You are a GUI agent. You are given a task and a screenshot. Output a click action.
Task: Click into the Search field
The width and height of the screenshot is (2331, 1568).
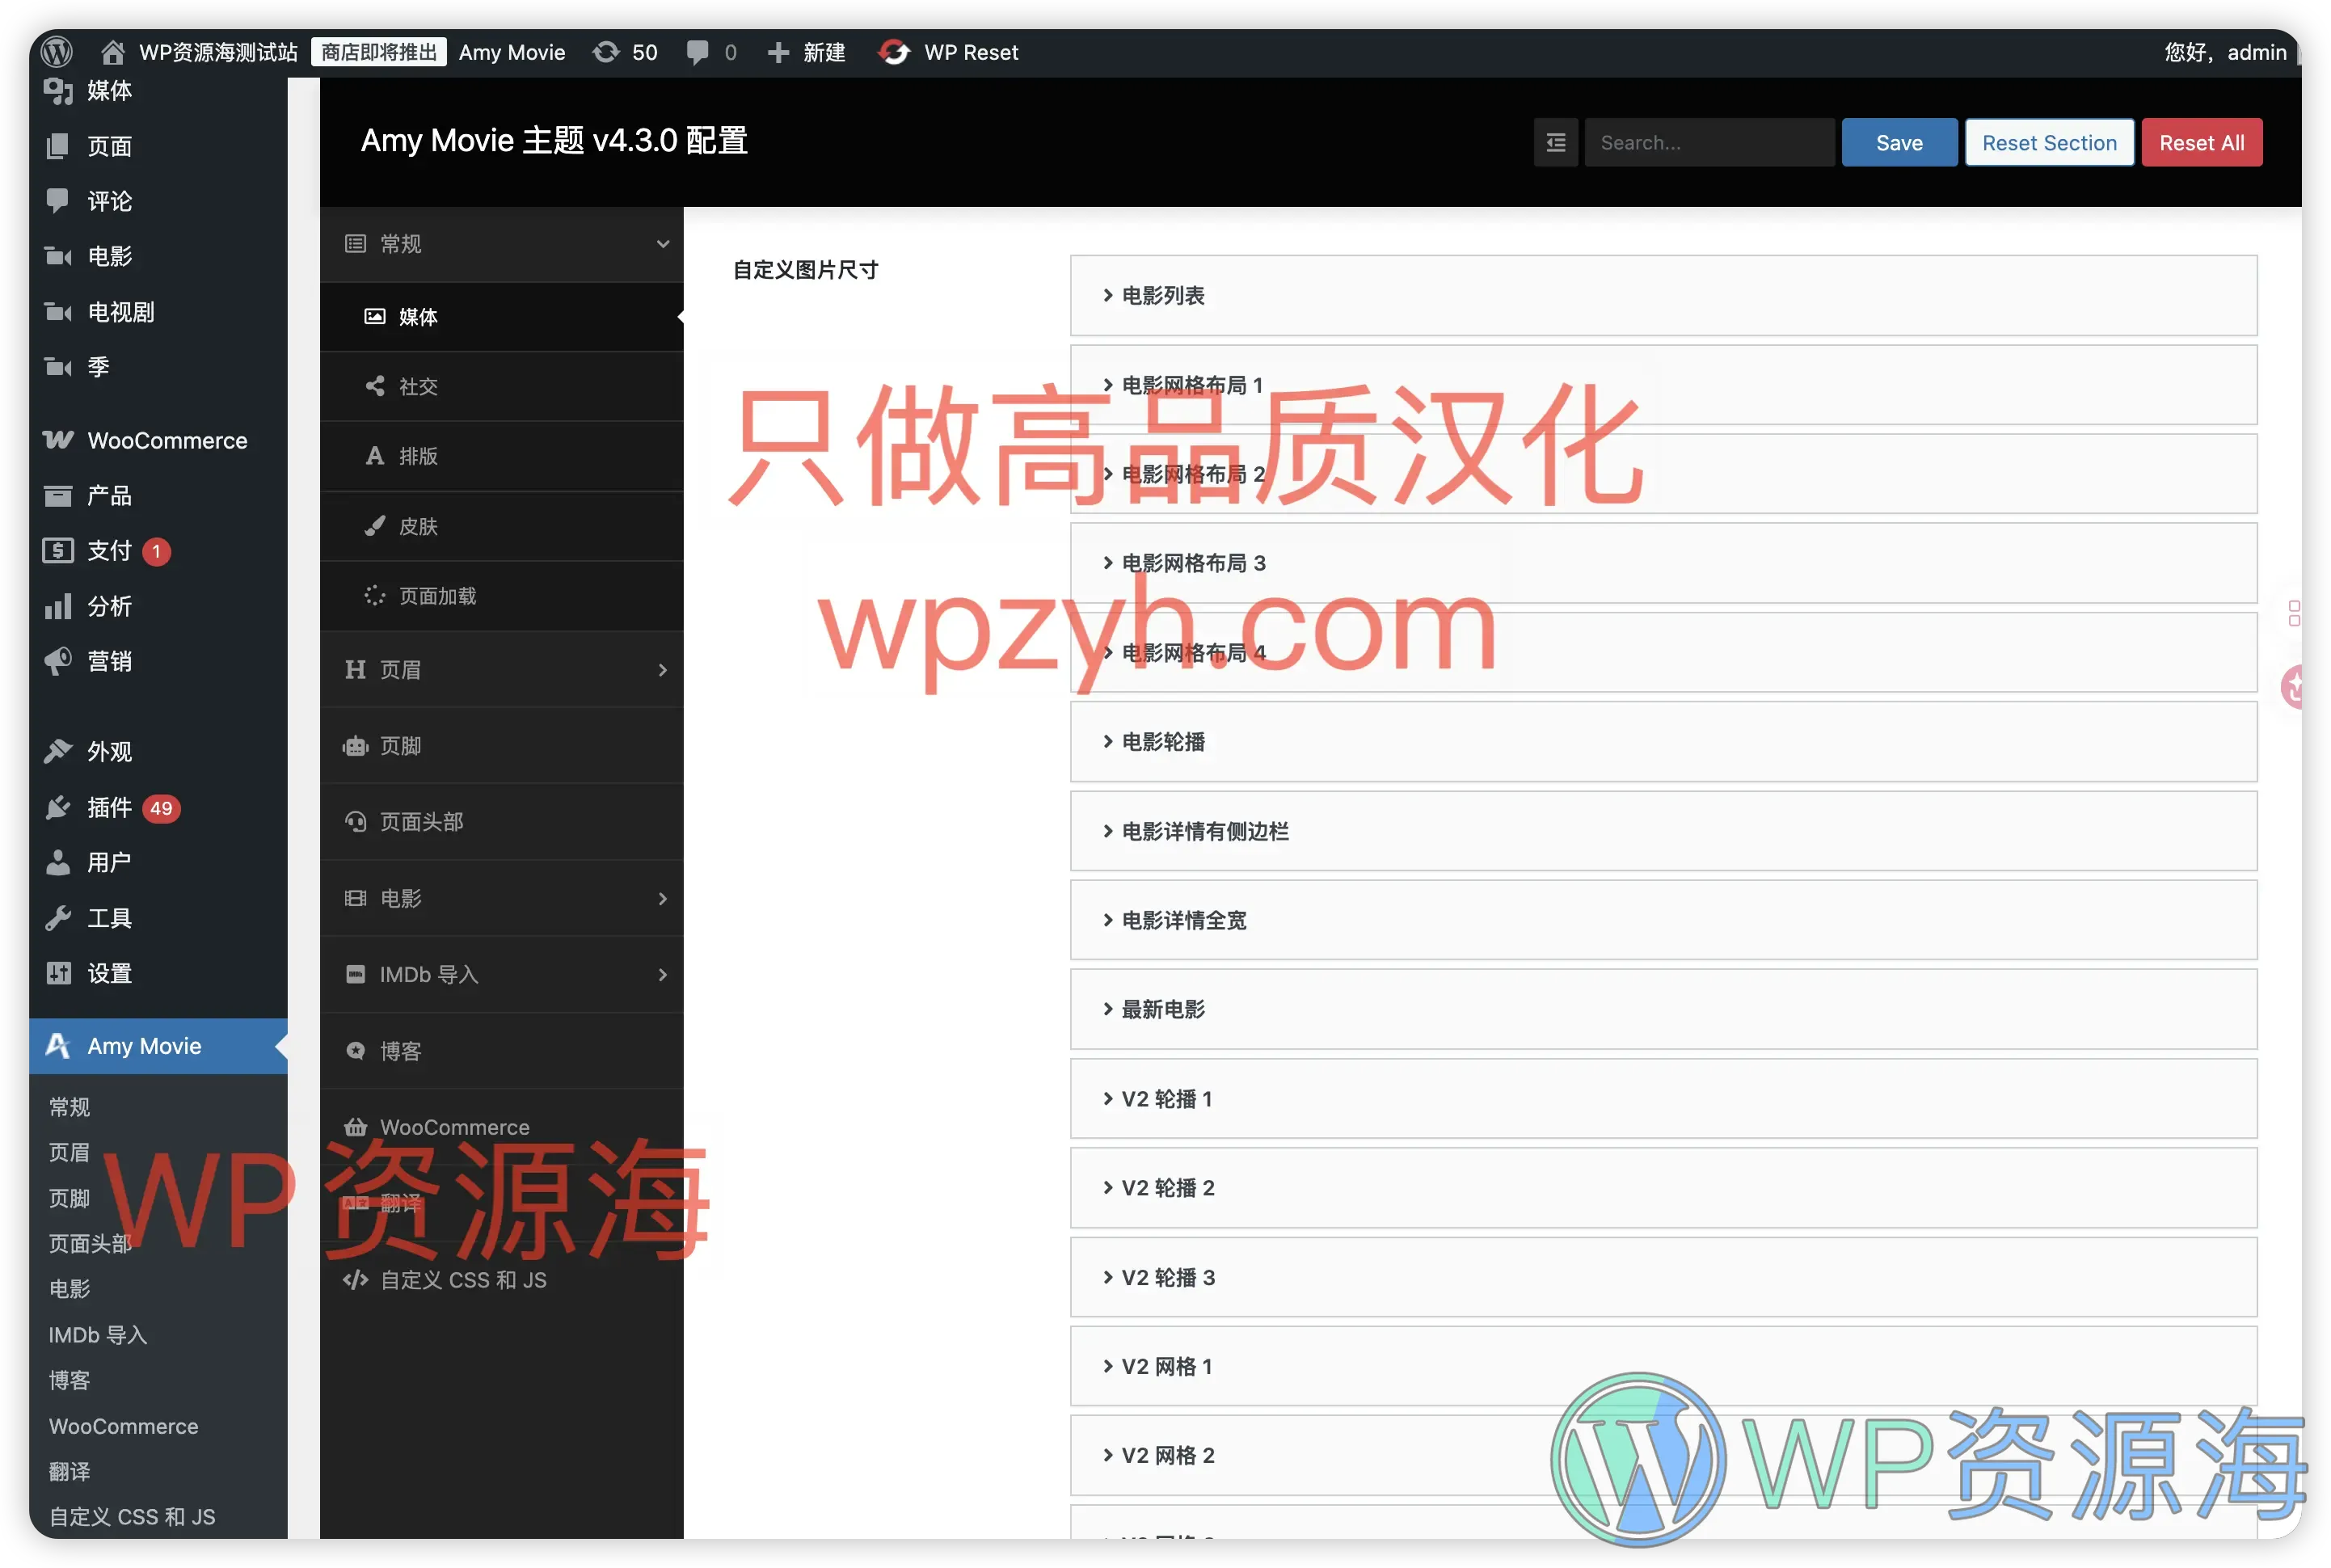1709,142
